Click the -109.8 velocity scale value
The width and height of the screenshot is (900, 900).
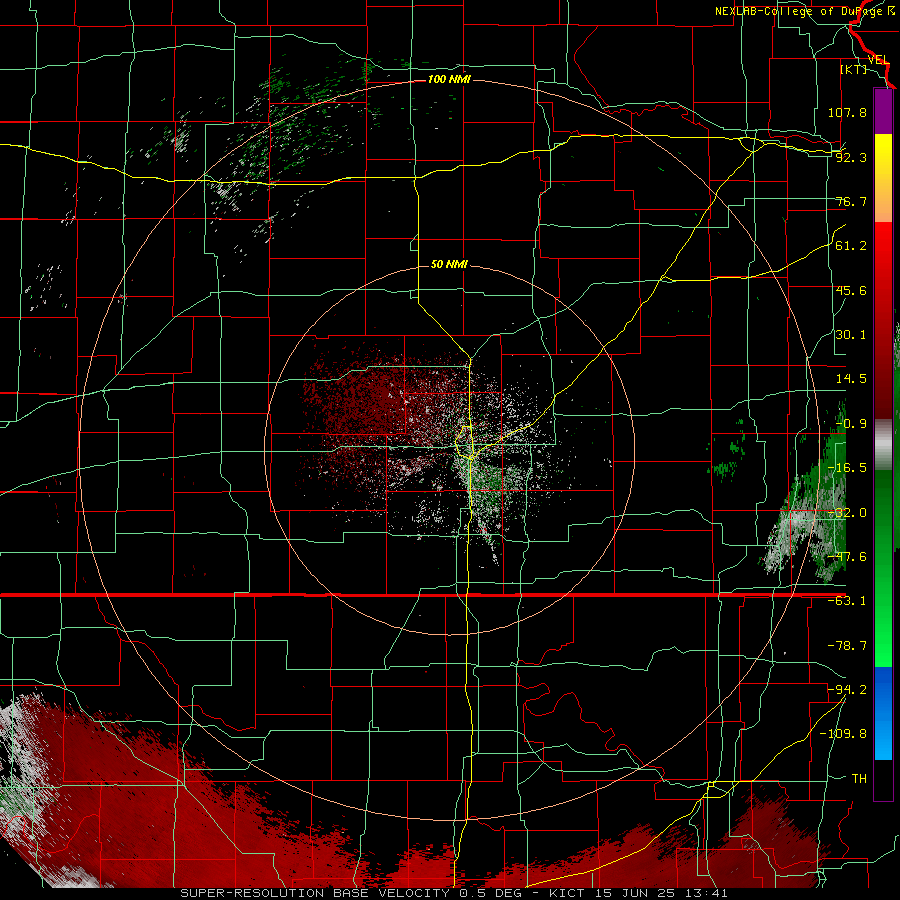click(x=843, y=734)
